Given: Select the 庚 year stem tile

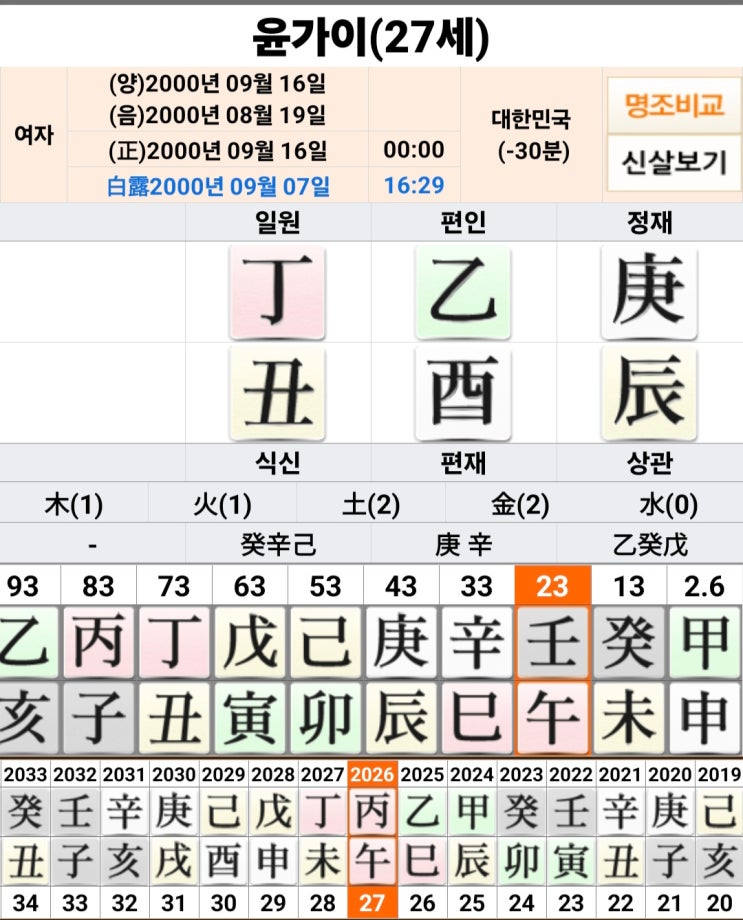Looking at the screenshot, I should [x=649, y=292].
